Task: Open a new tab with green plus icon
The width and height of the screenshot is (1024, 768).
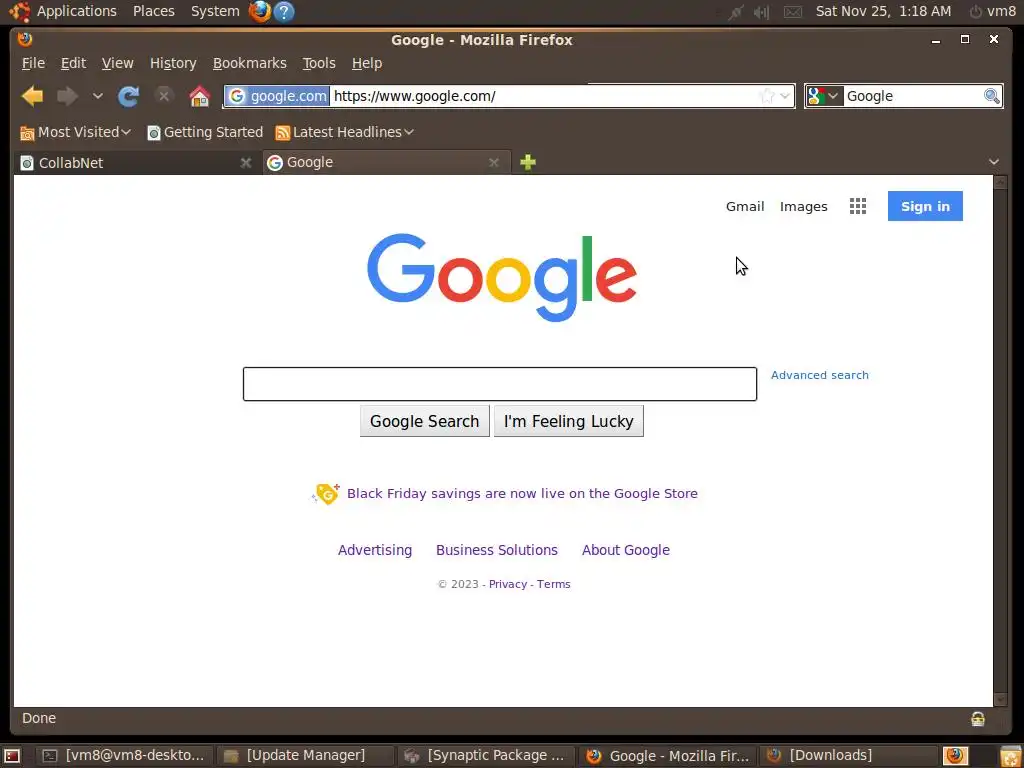Action: (x=528, y=162)
